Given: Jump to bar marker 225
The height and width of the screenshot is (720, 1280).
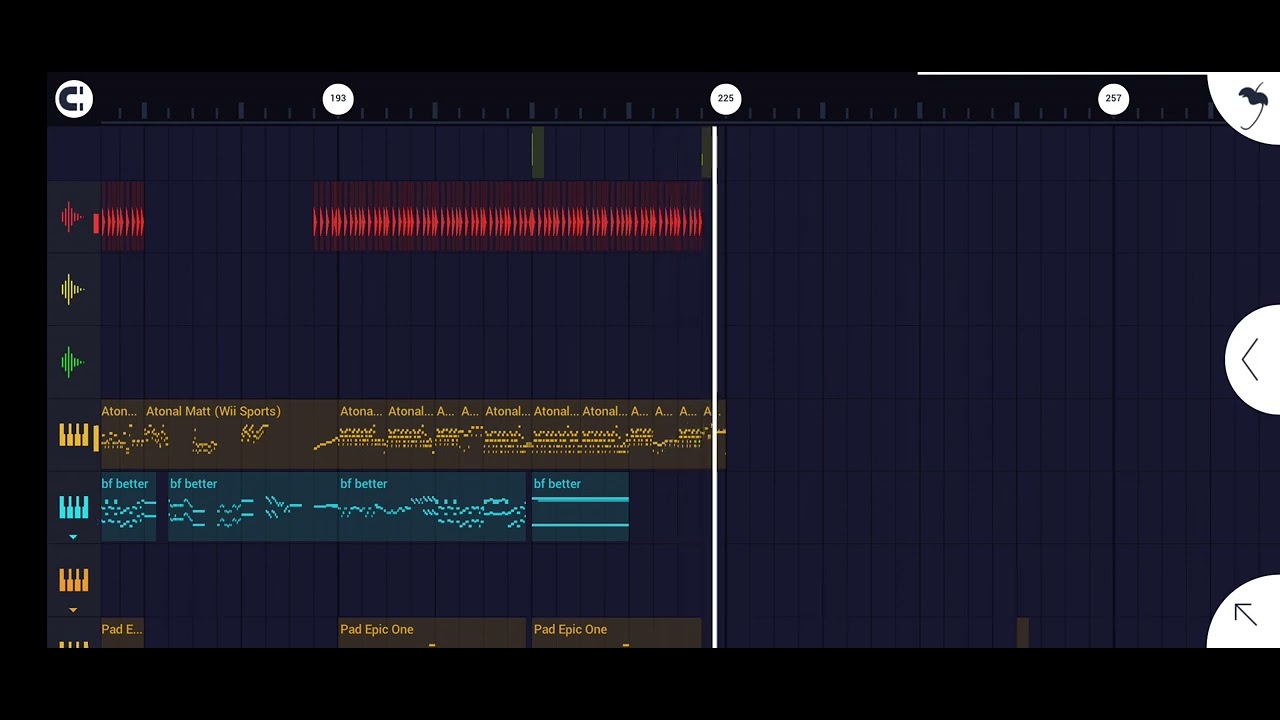Looking at the screenshot, I should [725, 98].
